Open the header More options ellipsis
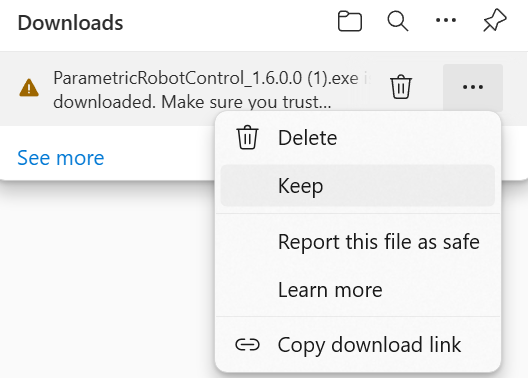528x378 pixels. coord(446,21)
